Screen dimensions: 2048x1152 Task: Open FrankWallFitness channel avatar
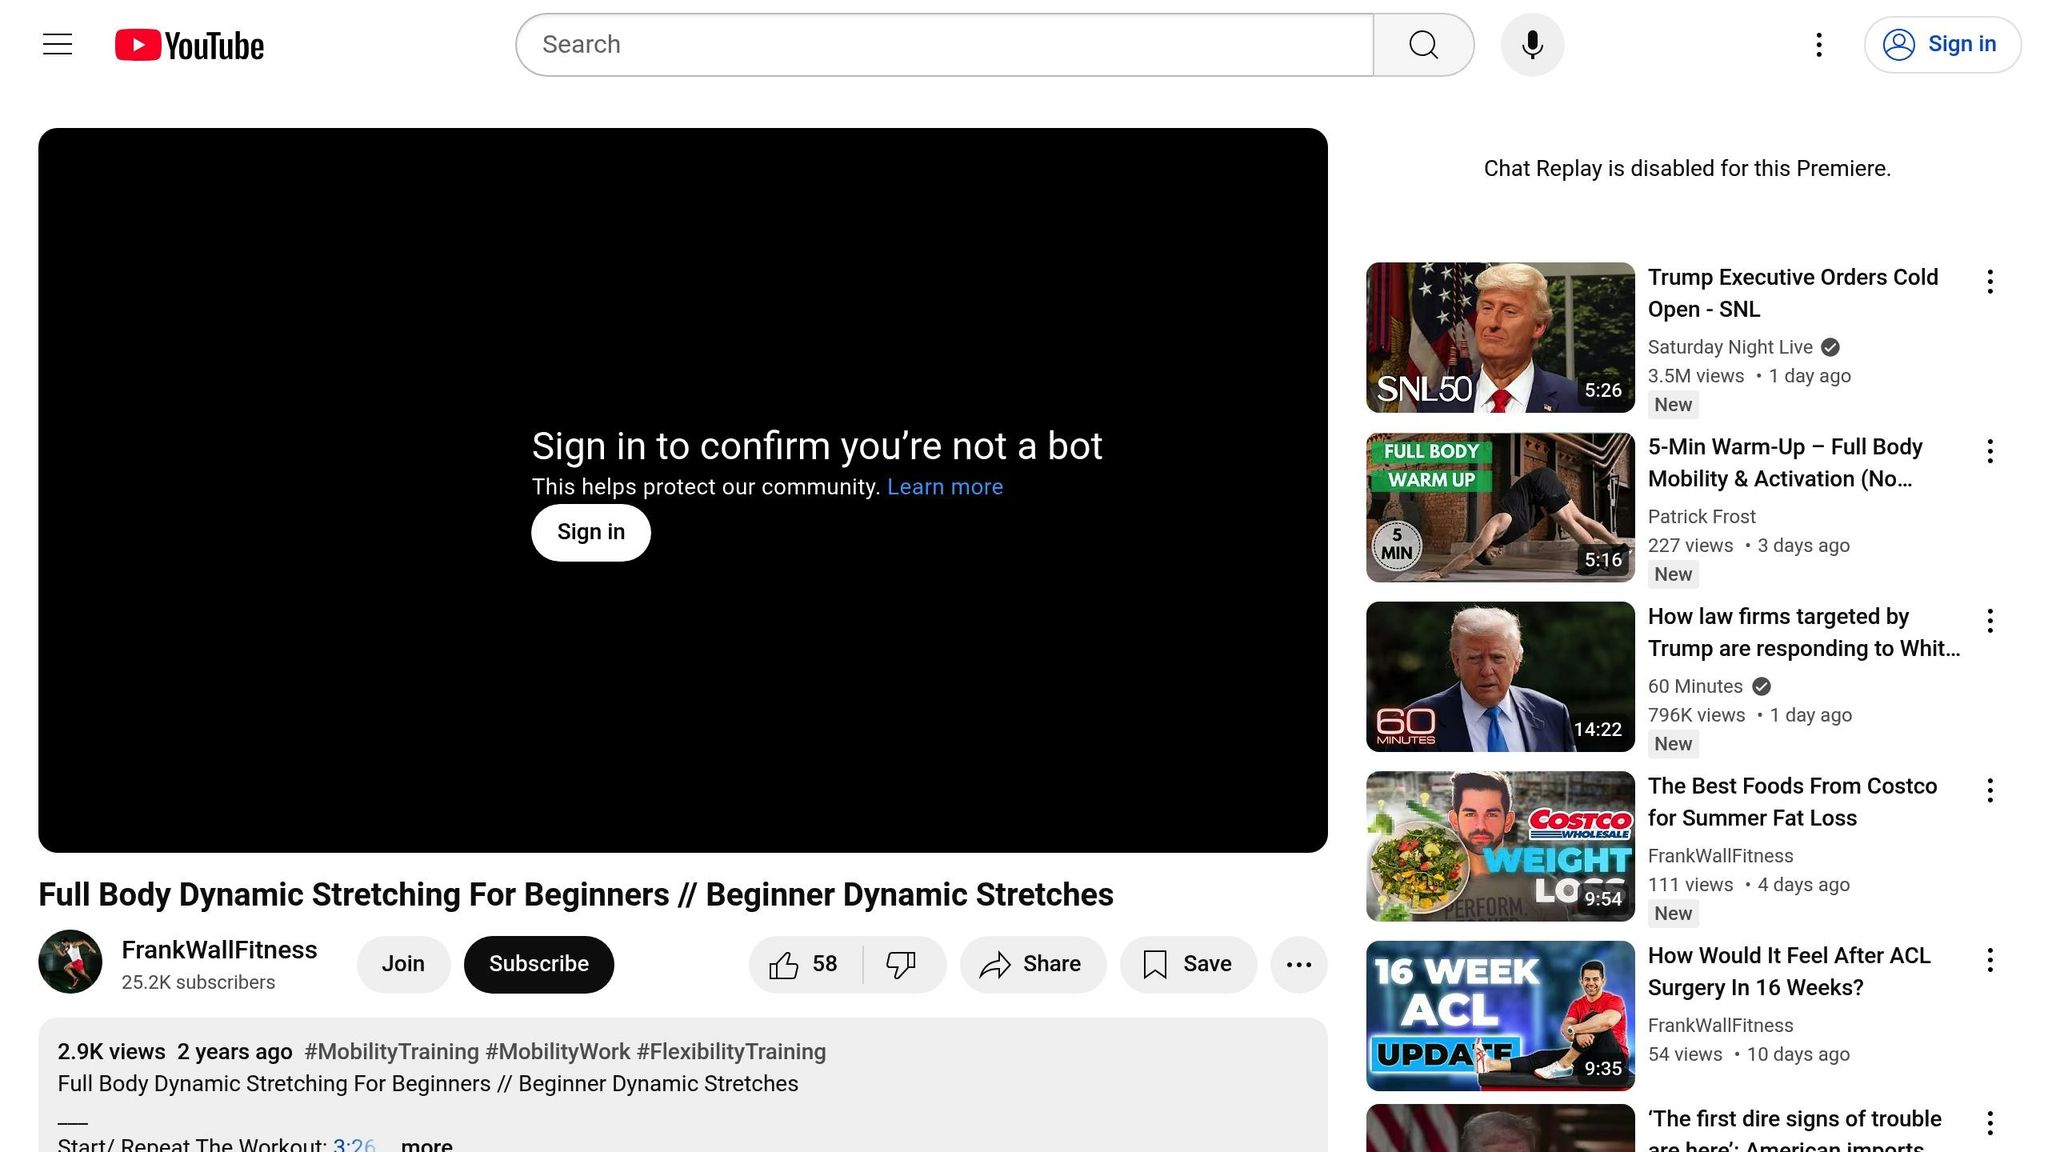pyautogui.click(x=70, y=962)
